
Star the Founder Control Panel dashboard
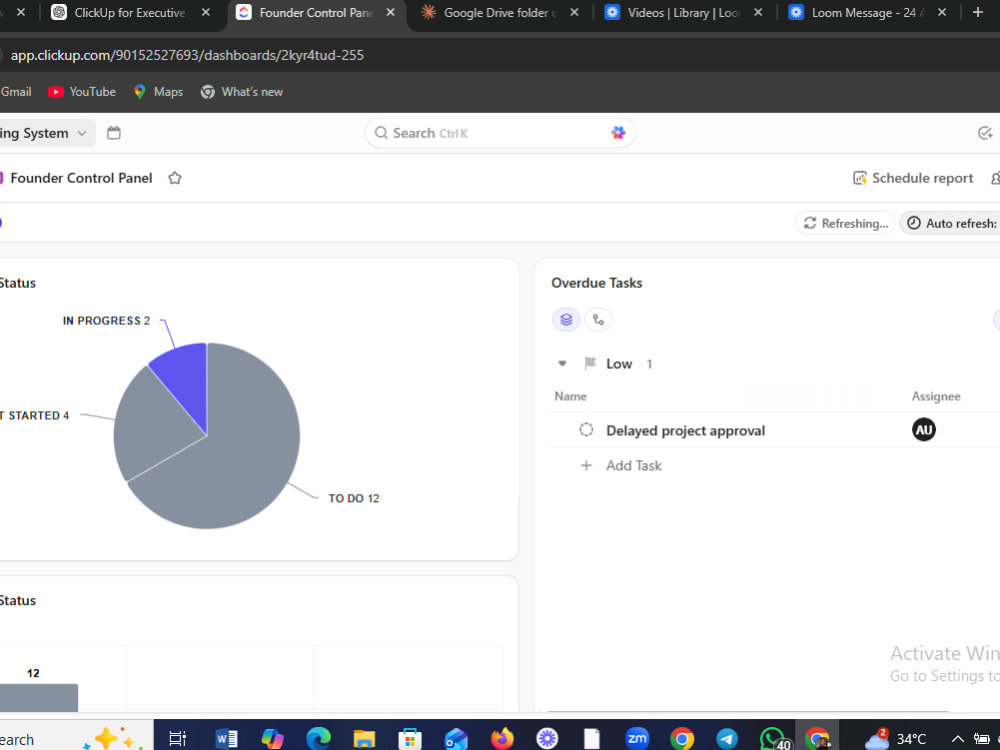(x=175, y=179)
